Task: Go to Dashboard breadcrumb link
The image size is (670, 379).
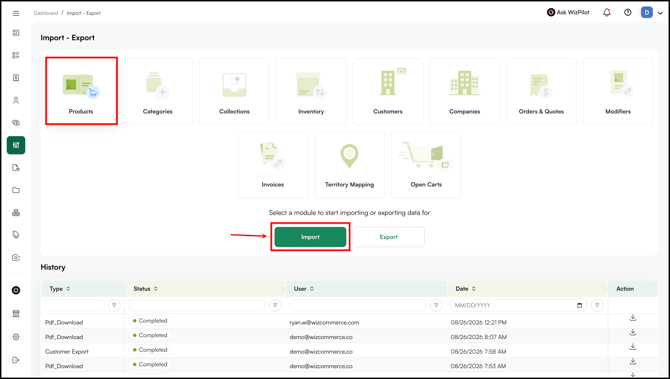Action: pos(46,13)
